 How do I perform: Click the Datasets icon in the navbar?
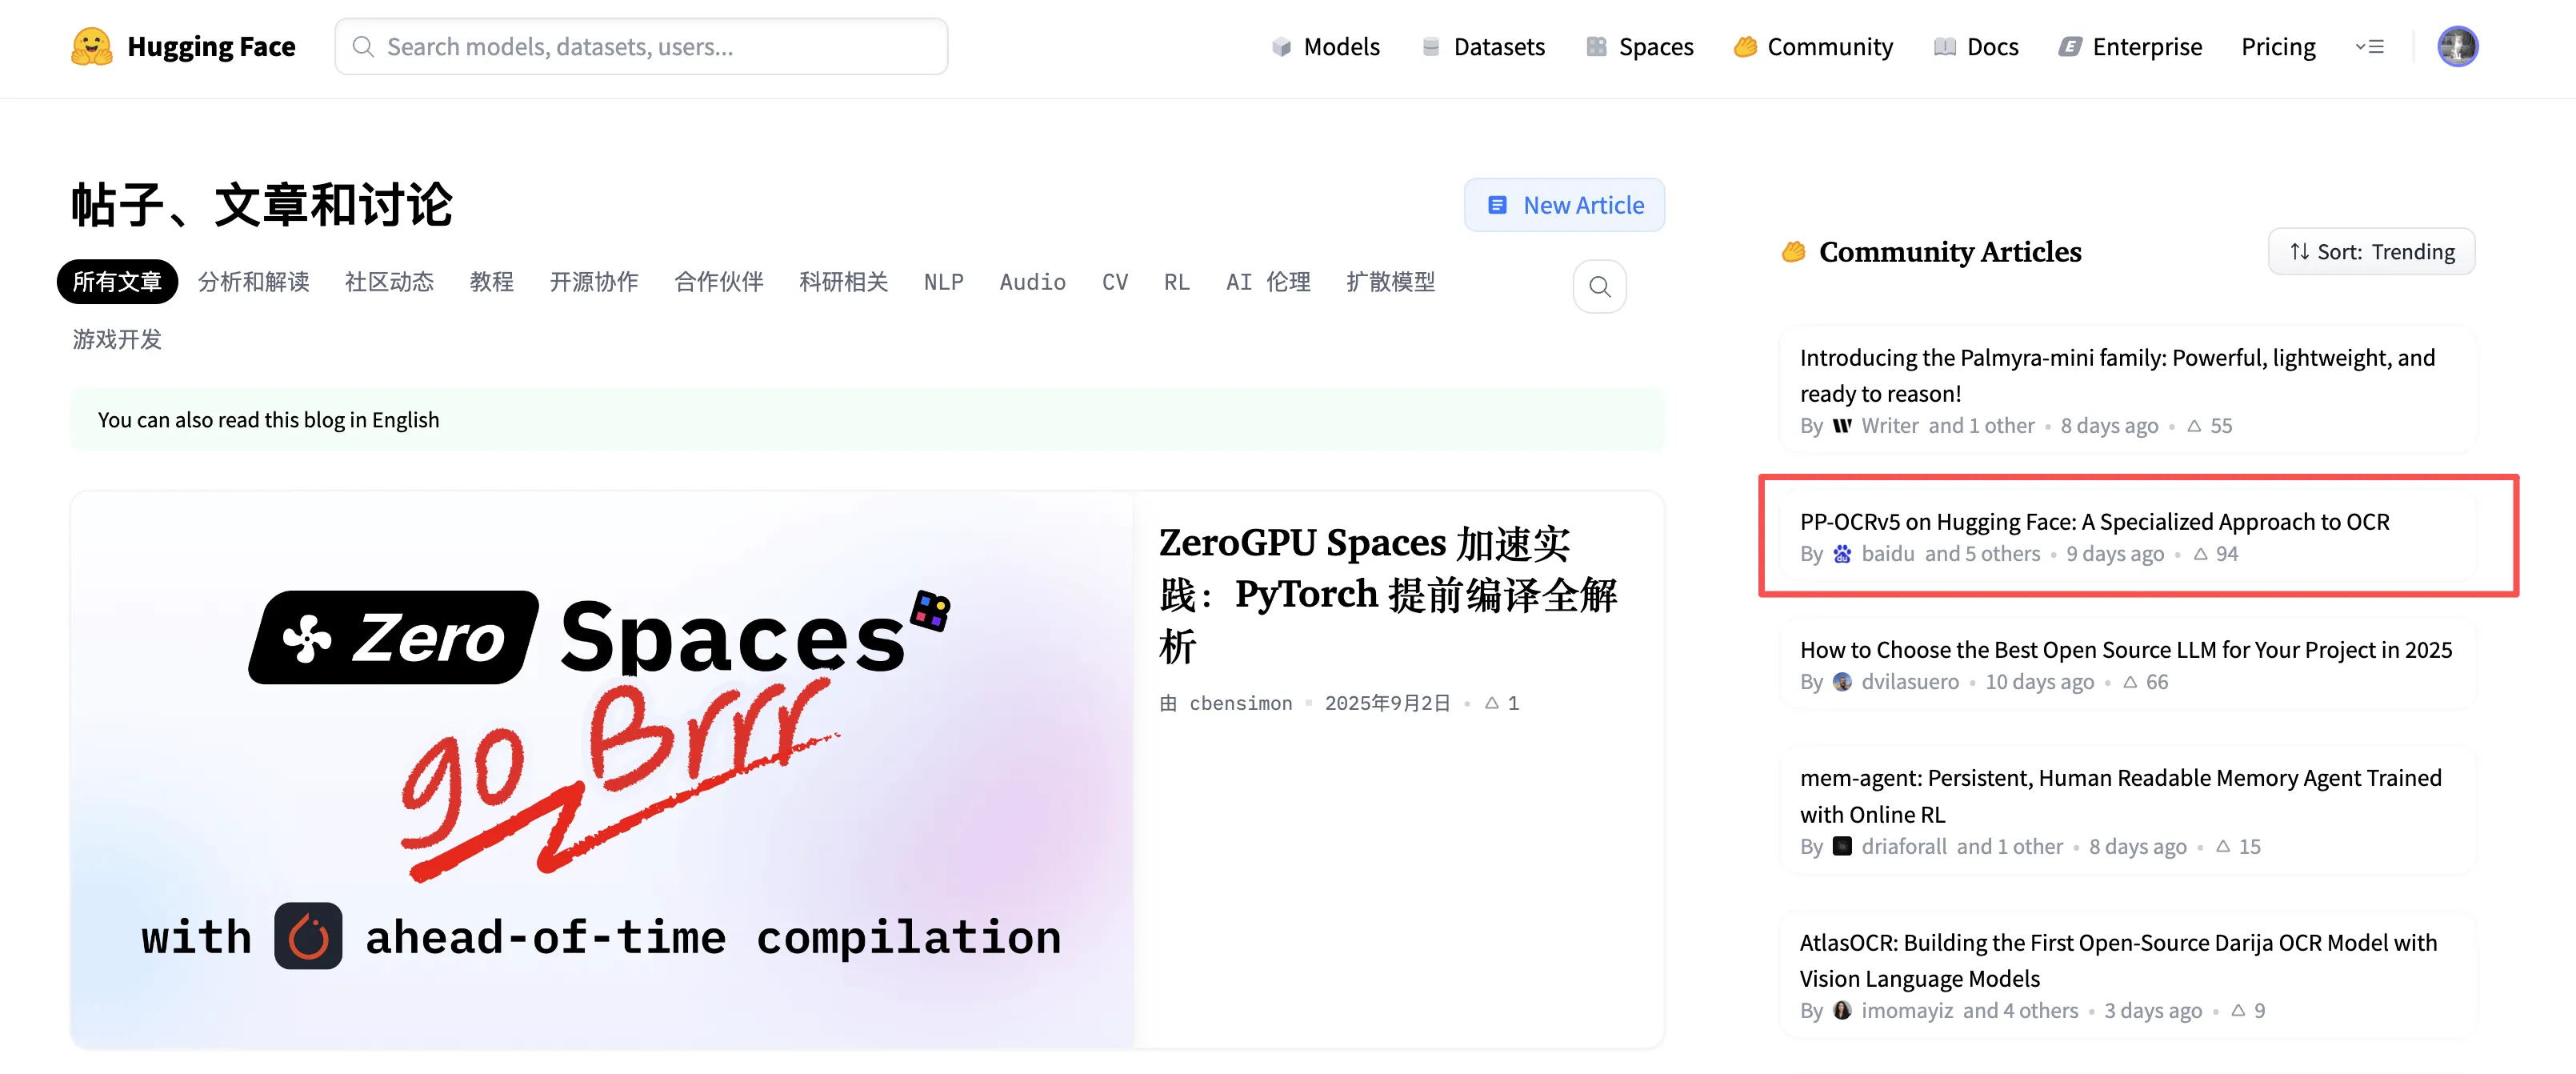1430,46
